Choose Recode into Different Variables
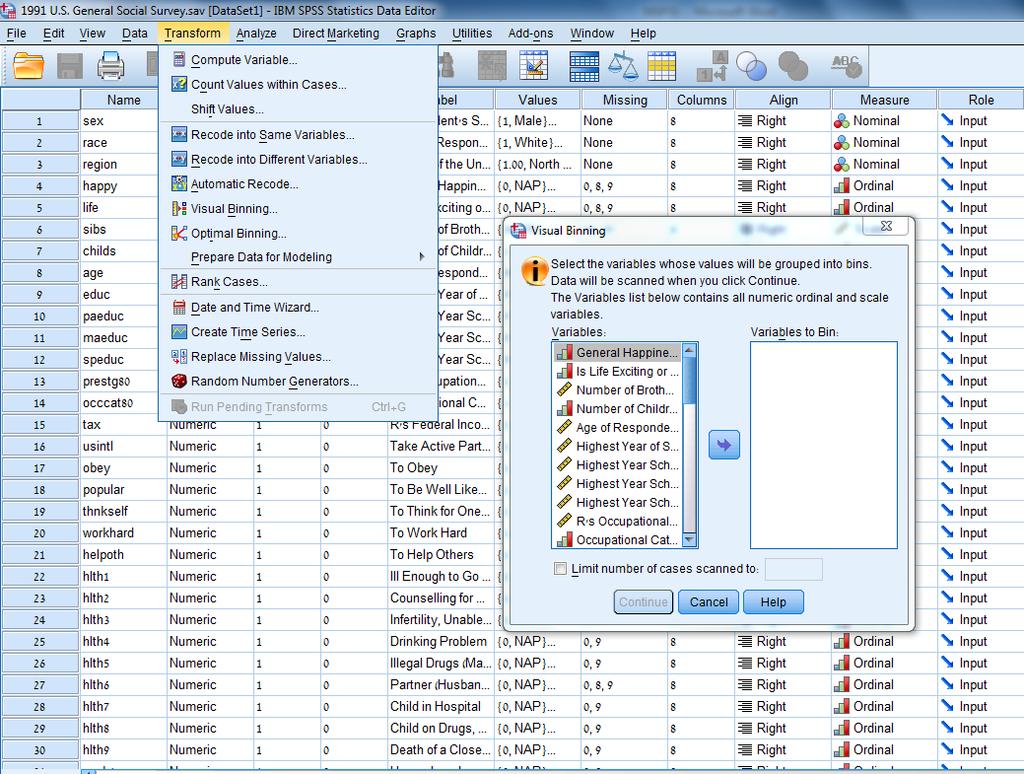1024x774 pixels. (x=298, y=160)
